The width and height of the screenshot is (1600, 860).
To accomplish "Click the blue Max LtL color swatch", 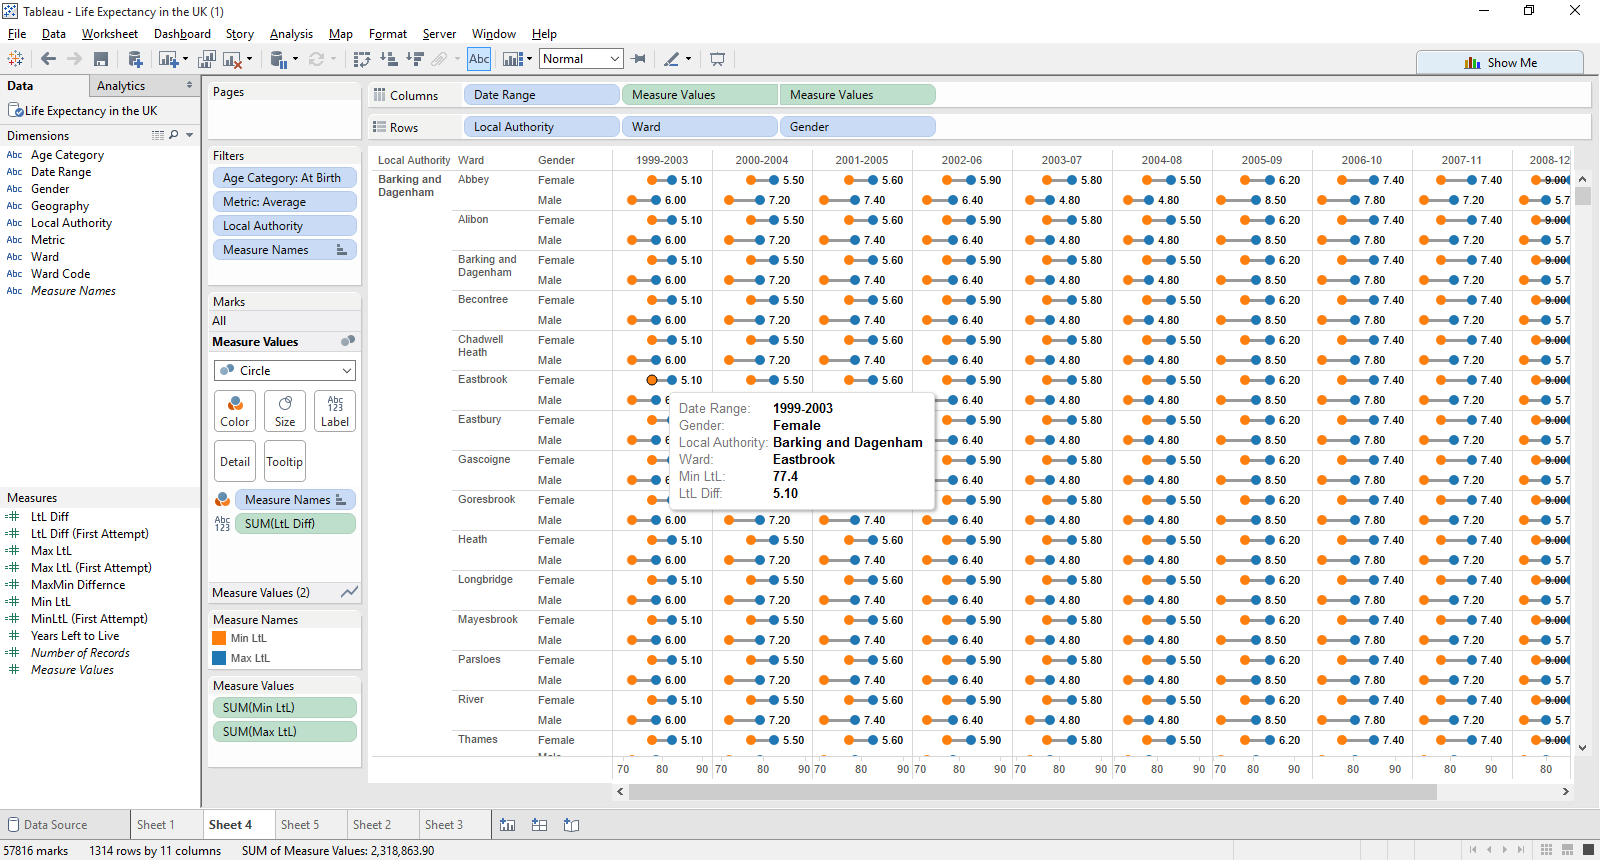I will 219,658.
